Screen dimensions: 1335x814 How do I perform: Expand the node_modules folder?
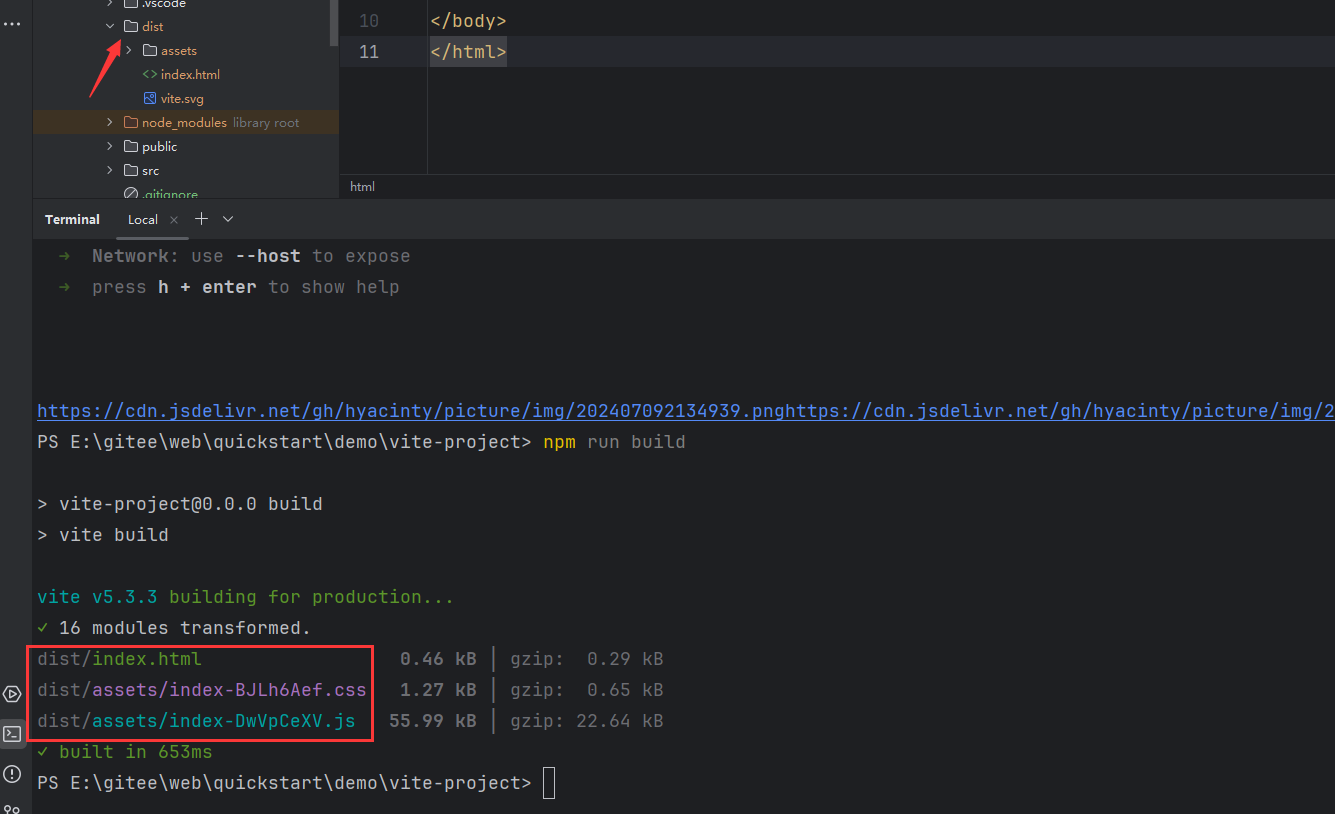click(110, 122)
